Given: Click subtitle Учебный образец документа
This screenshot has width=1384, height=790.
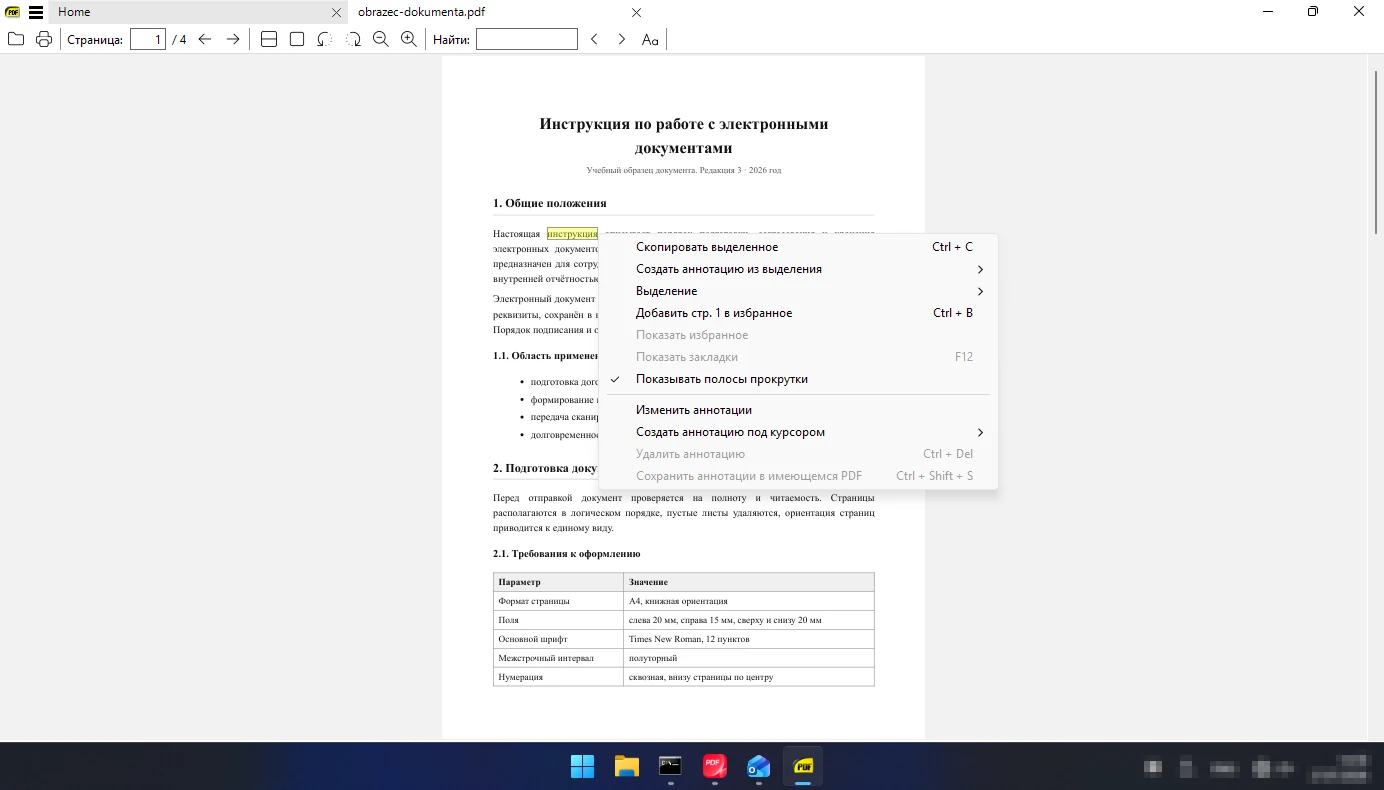Looking at the screenshot, I should point(684,170).
